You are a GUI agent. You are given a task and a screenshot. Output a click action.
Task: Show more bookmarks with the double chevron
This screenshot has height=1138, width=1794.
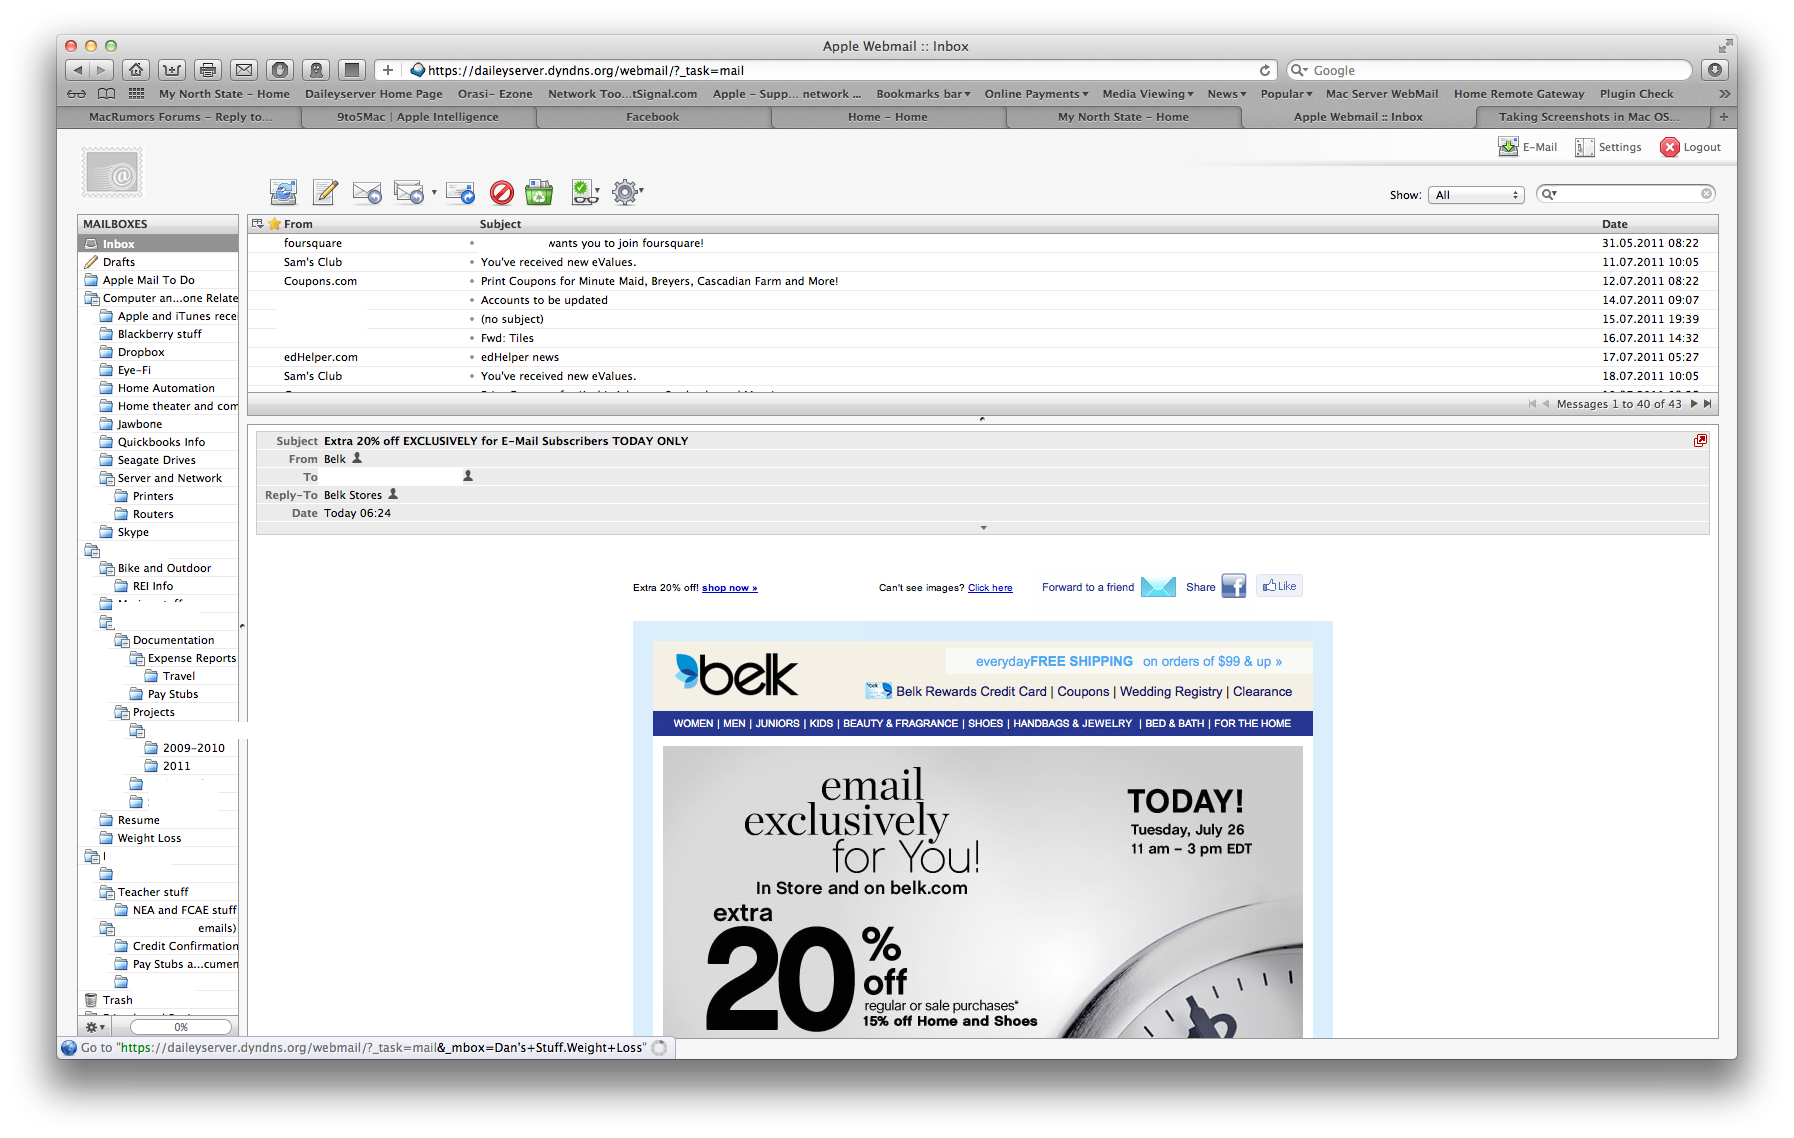click(x=1724, y=94)
